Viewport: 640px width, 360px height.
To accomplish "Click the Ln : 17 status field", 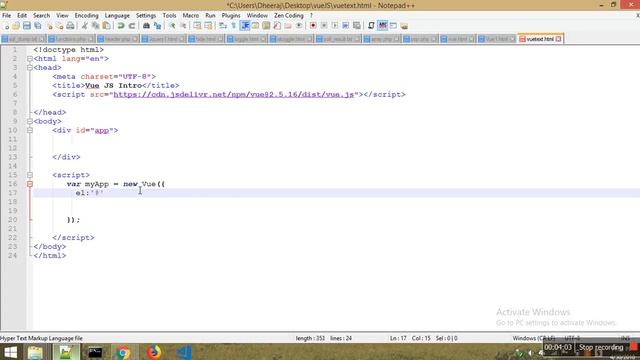I will pos(398,338).
